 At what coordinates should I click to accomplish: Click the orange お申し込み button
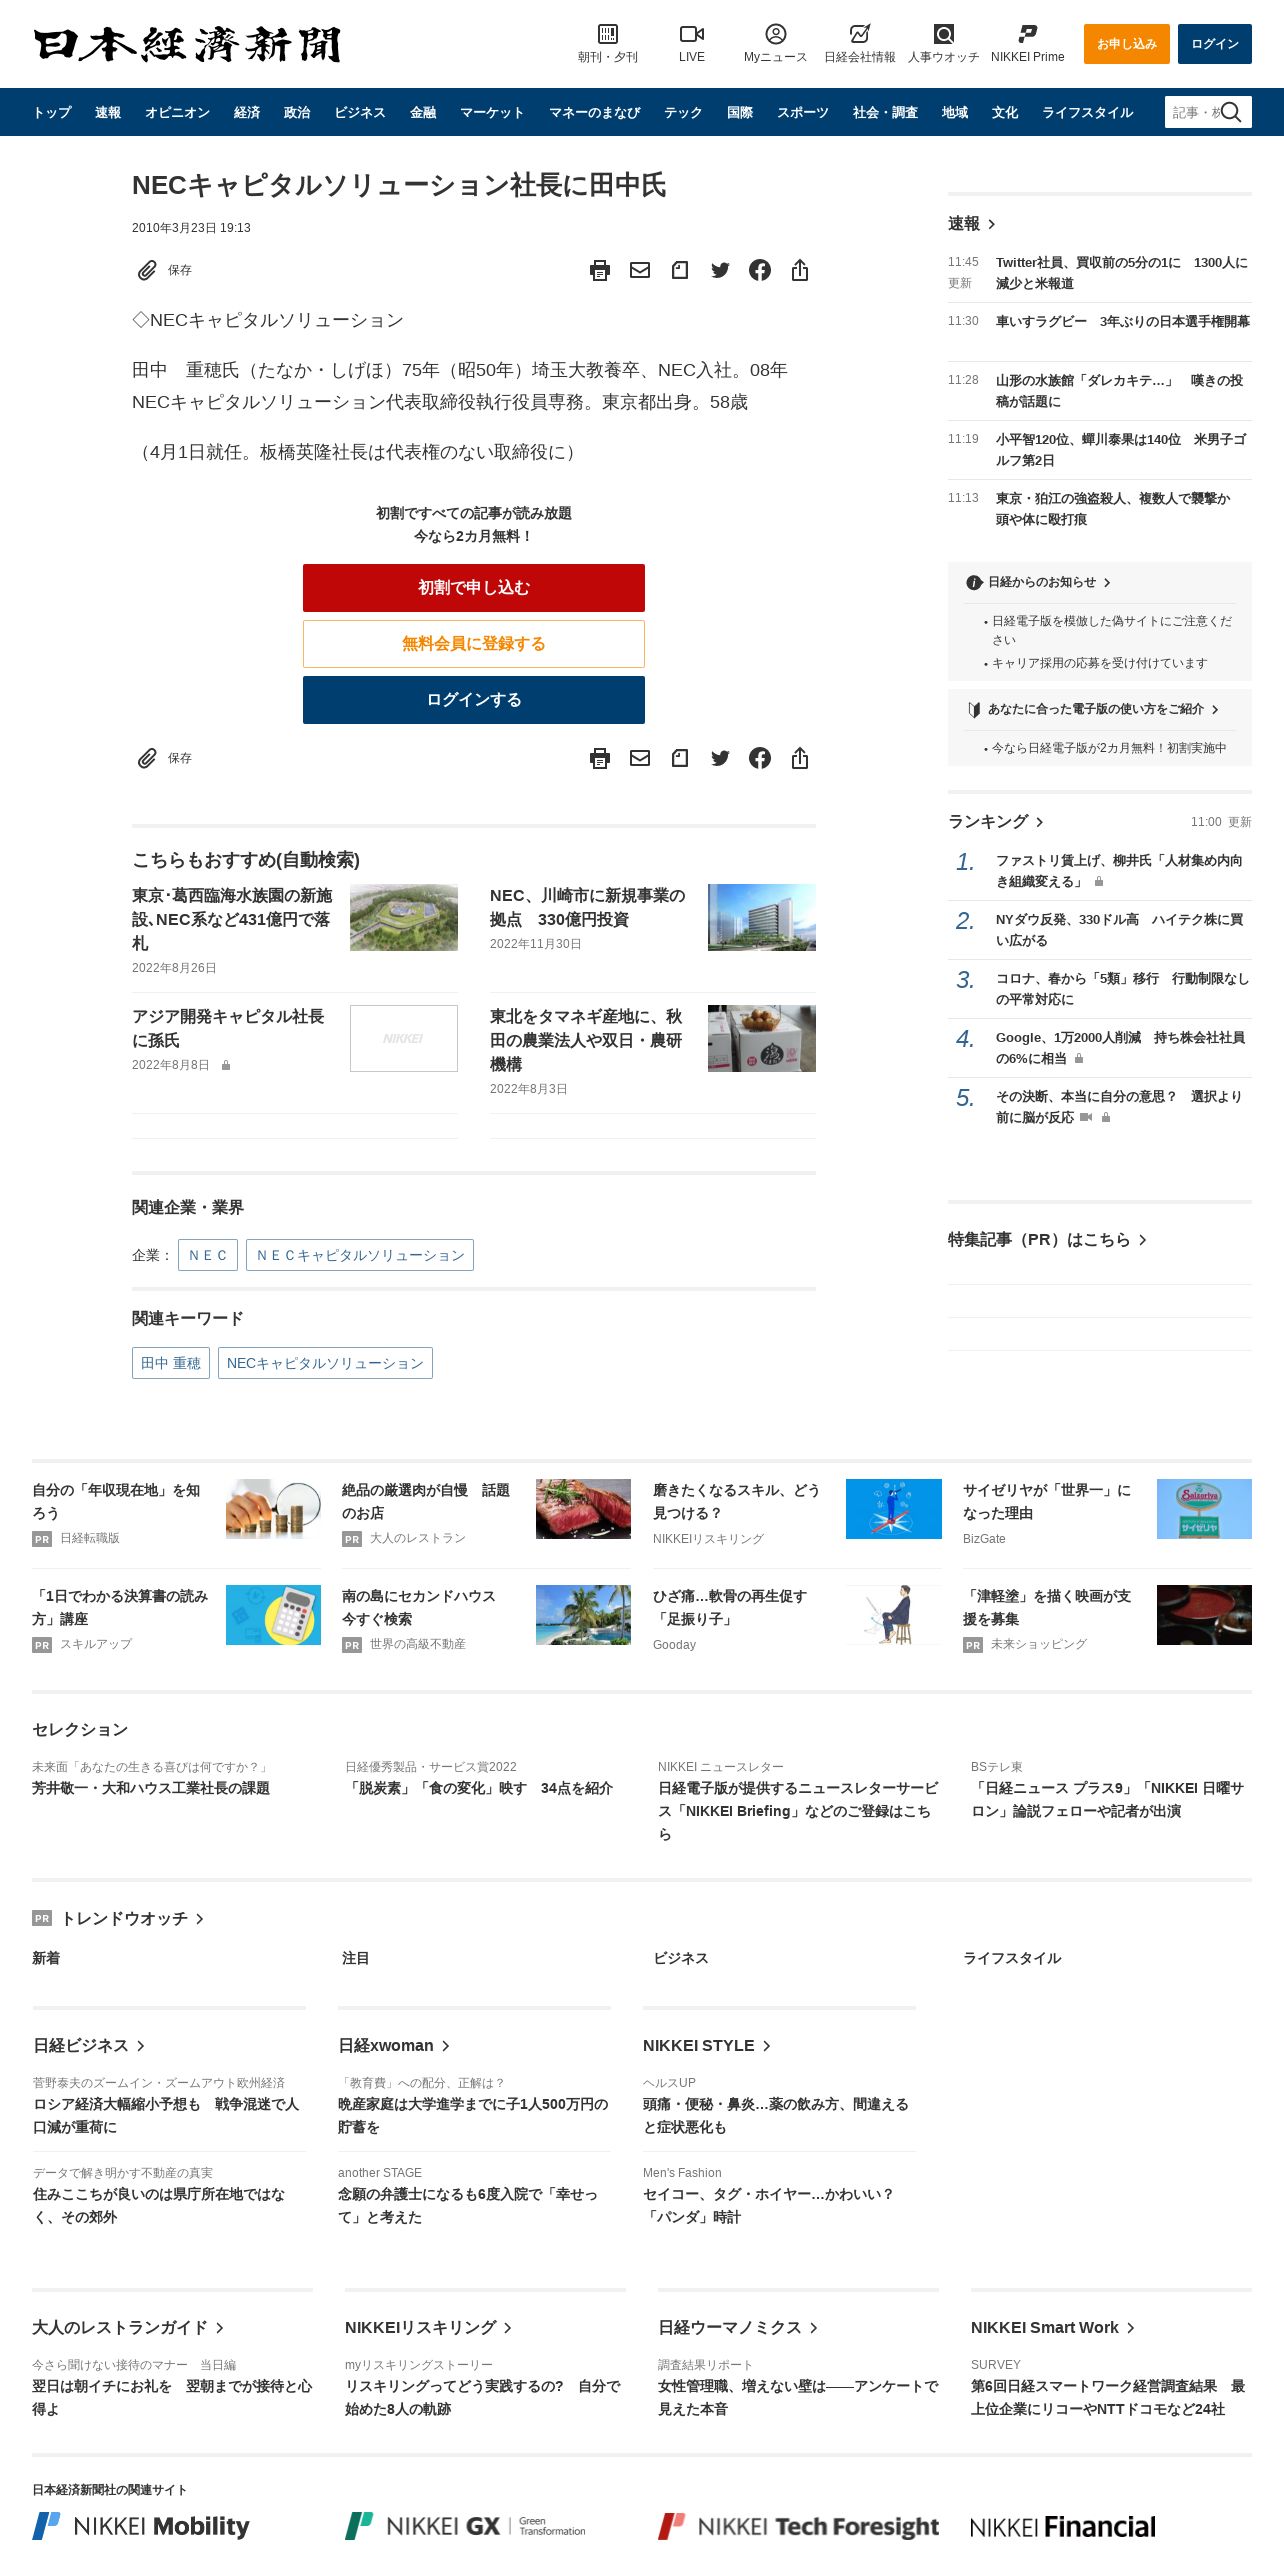tap(1126, 44)
